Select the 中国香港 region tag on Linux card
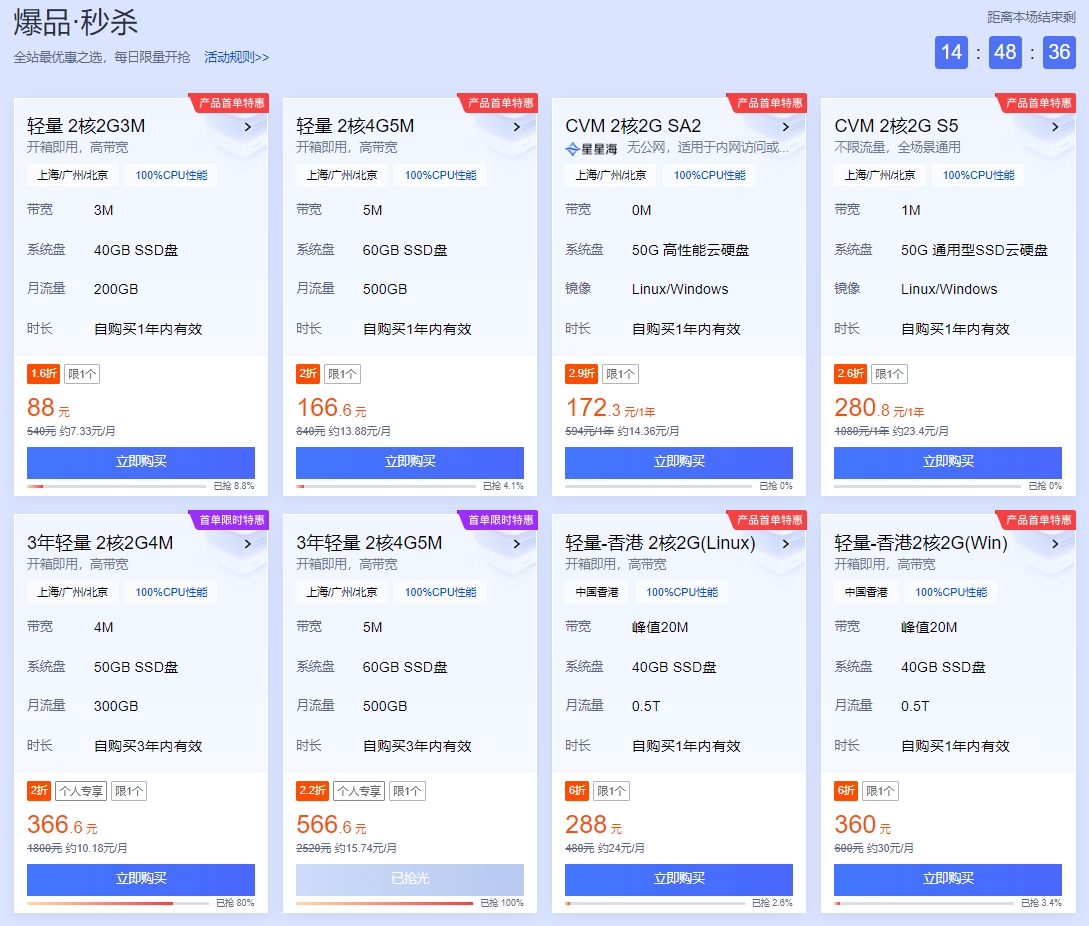1089x926 pixels. [597, 592]
